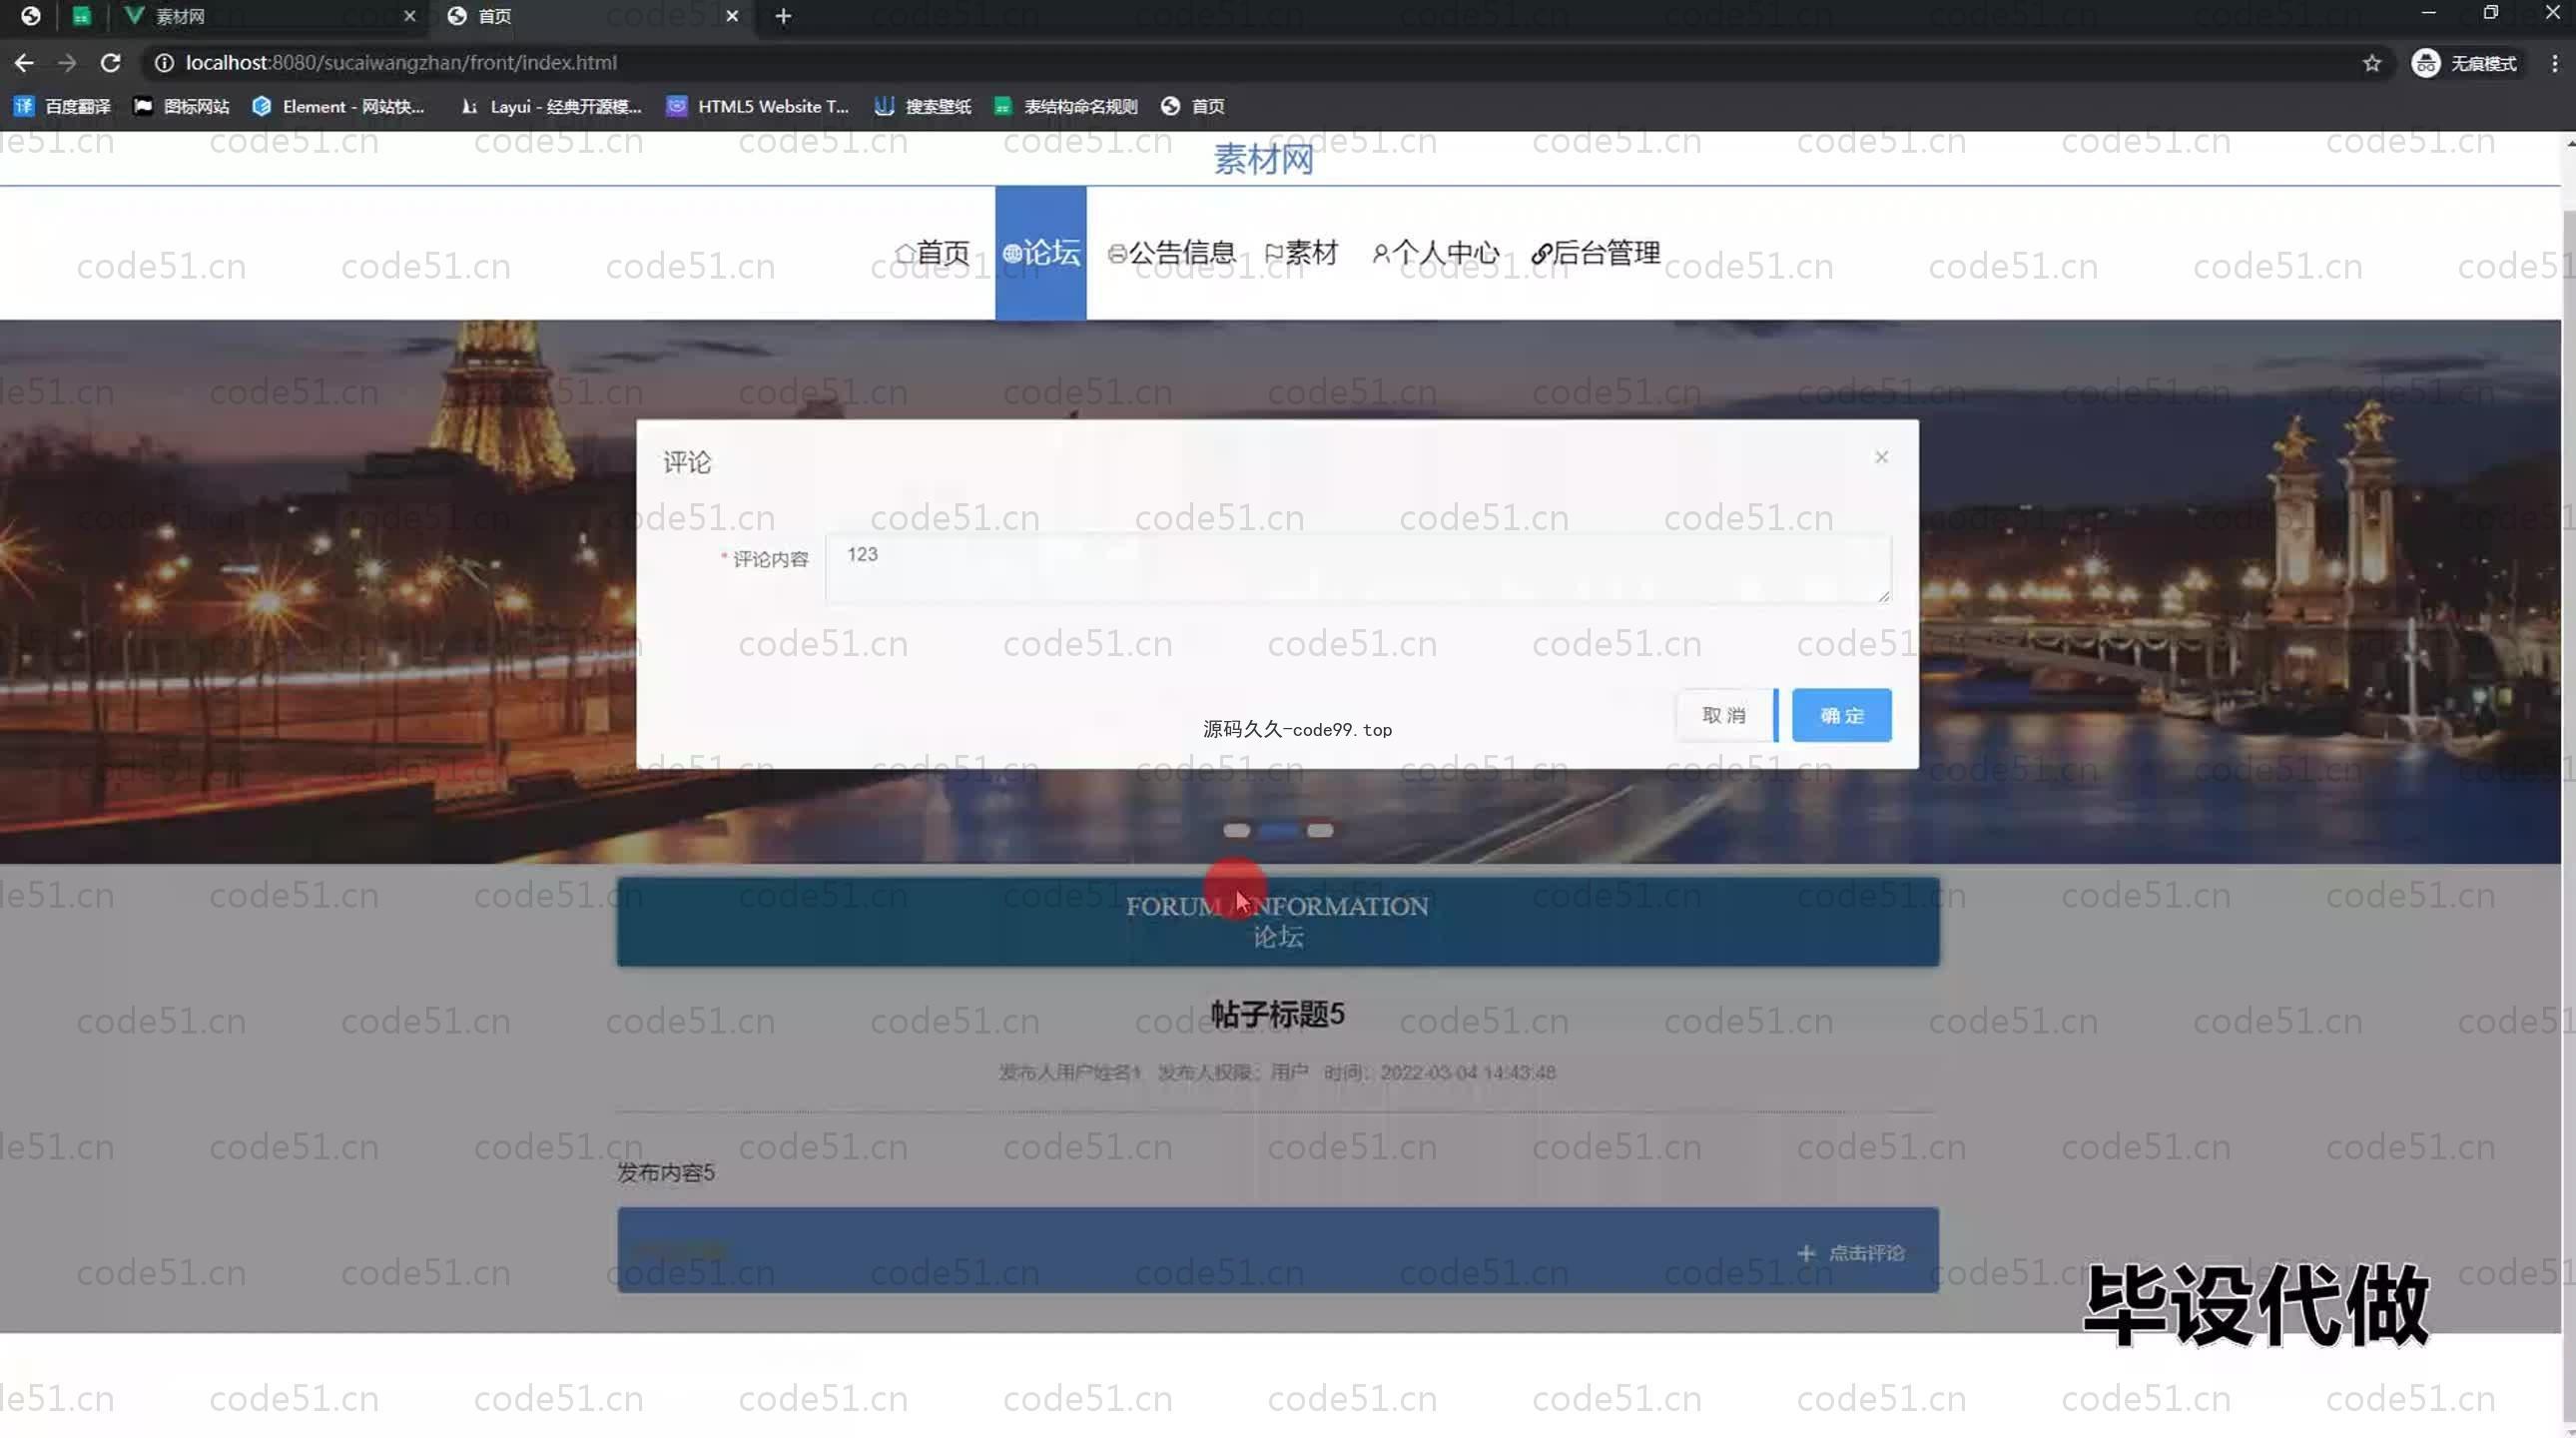Close the 评论 dialog with the X
The width and height of the screenshot is (2576, 1438).
[x=1881, y=457]
